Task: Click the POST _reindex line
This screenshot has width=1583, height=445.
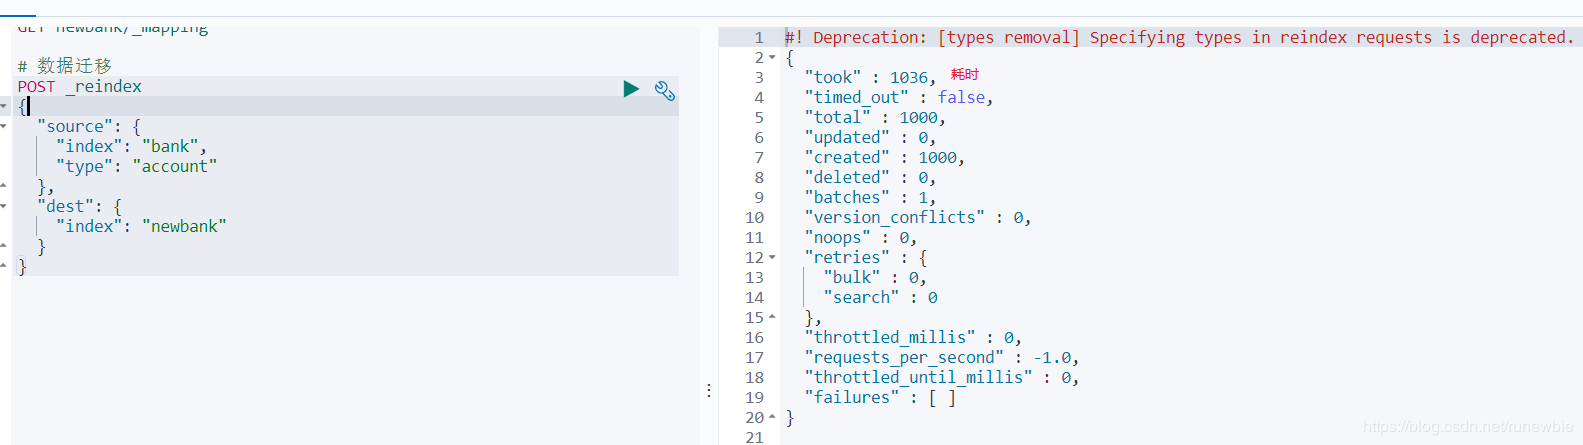Action: point(80,87)
